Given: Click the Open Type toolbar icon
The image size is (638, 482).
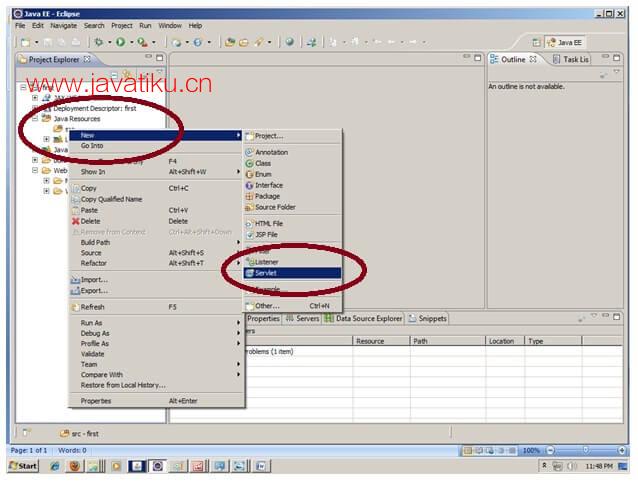Looking at the screenshot, I should (x=230, y=42).
